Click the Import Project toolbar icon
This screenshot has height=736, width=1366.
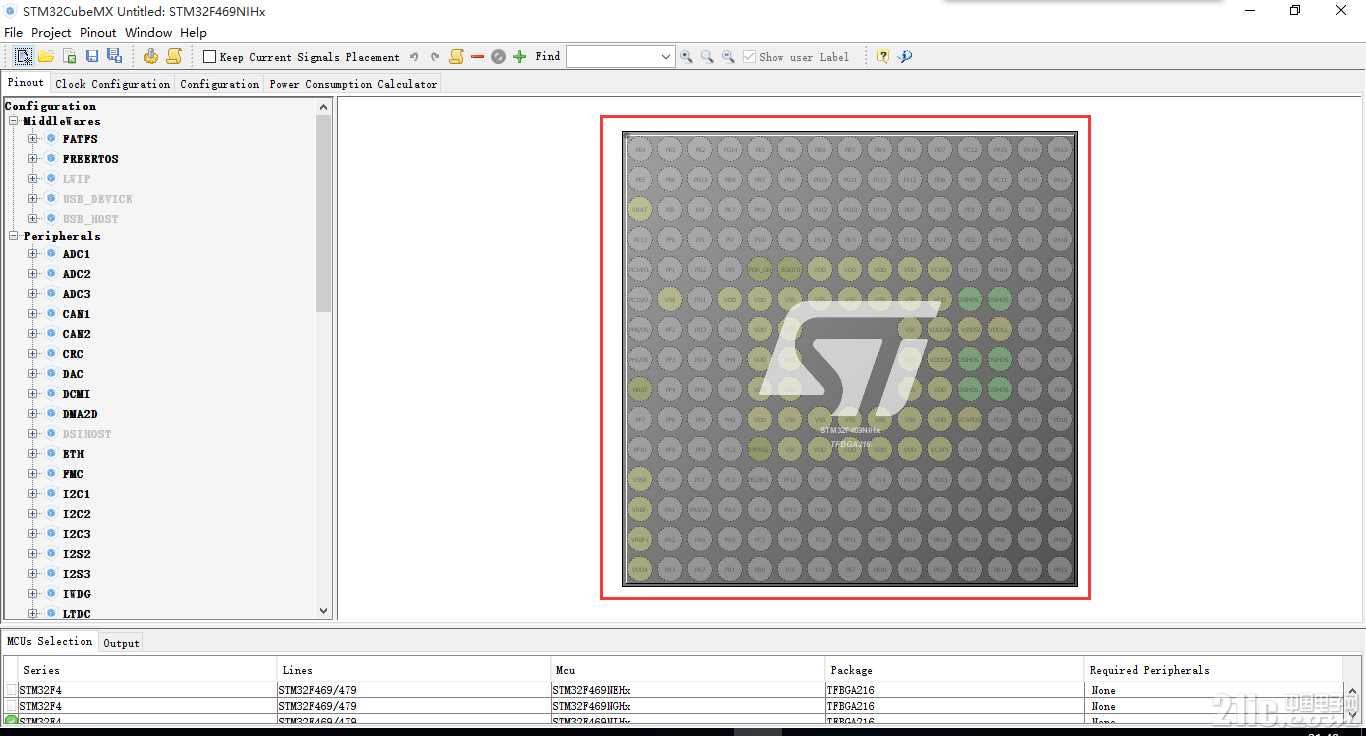(69, 56)
